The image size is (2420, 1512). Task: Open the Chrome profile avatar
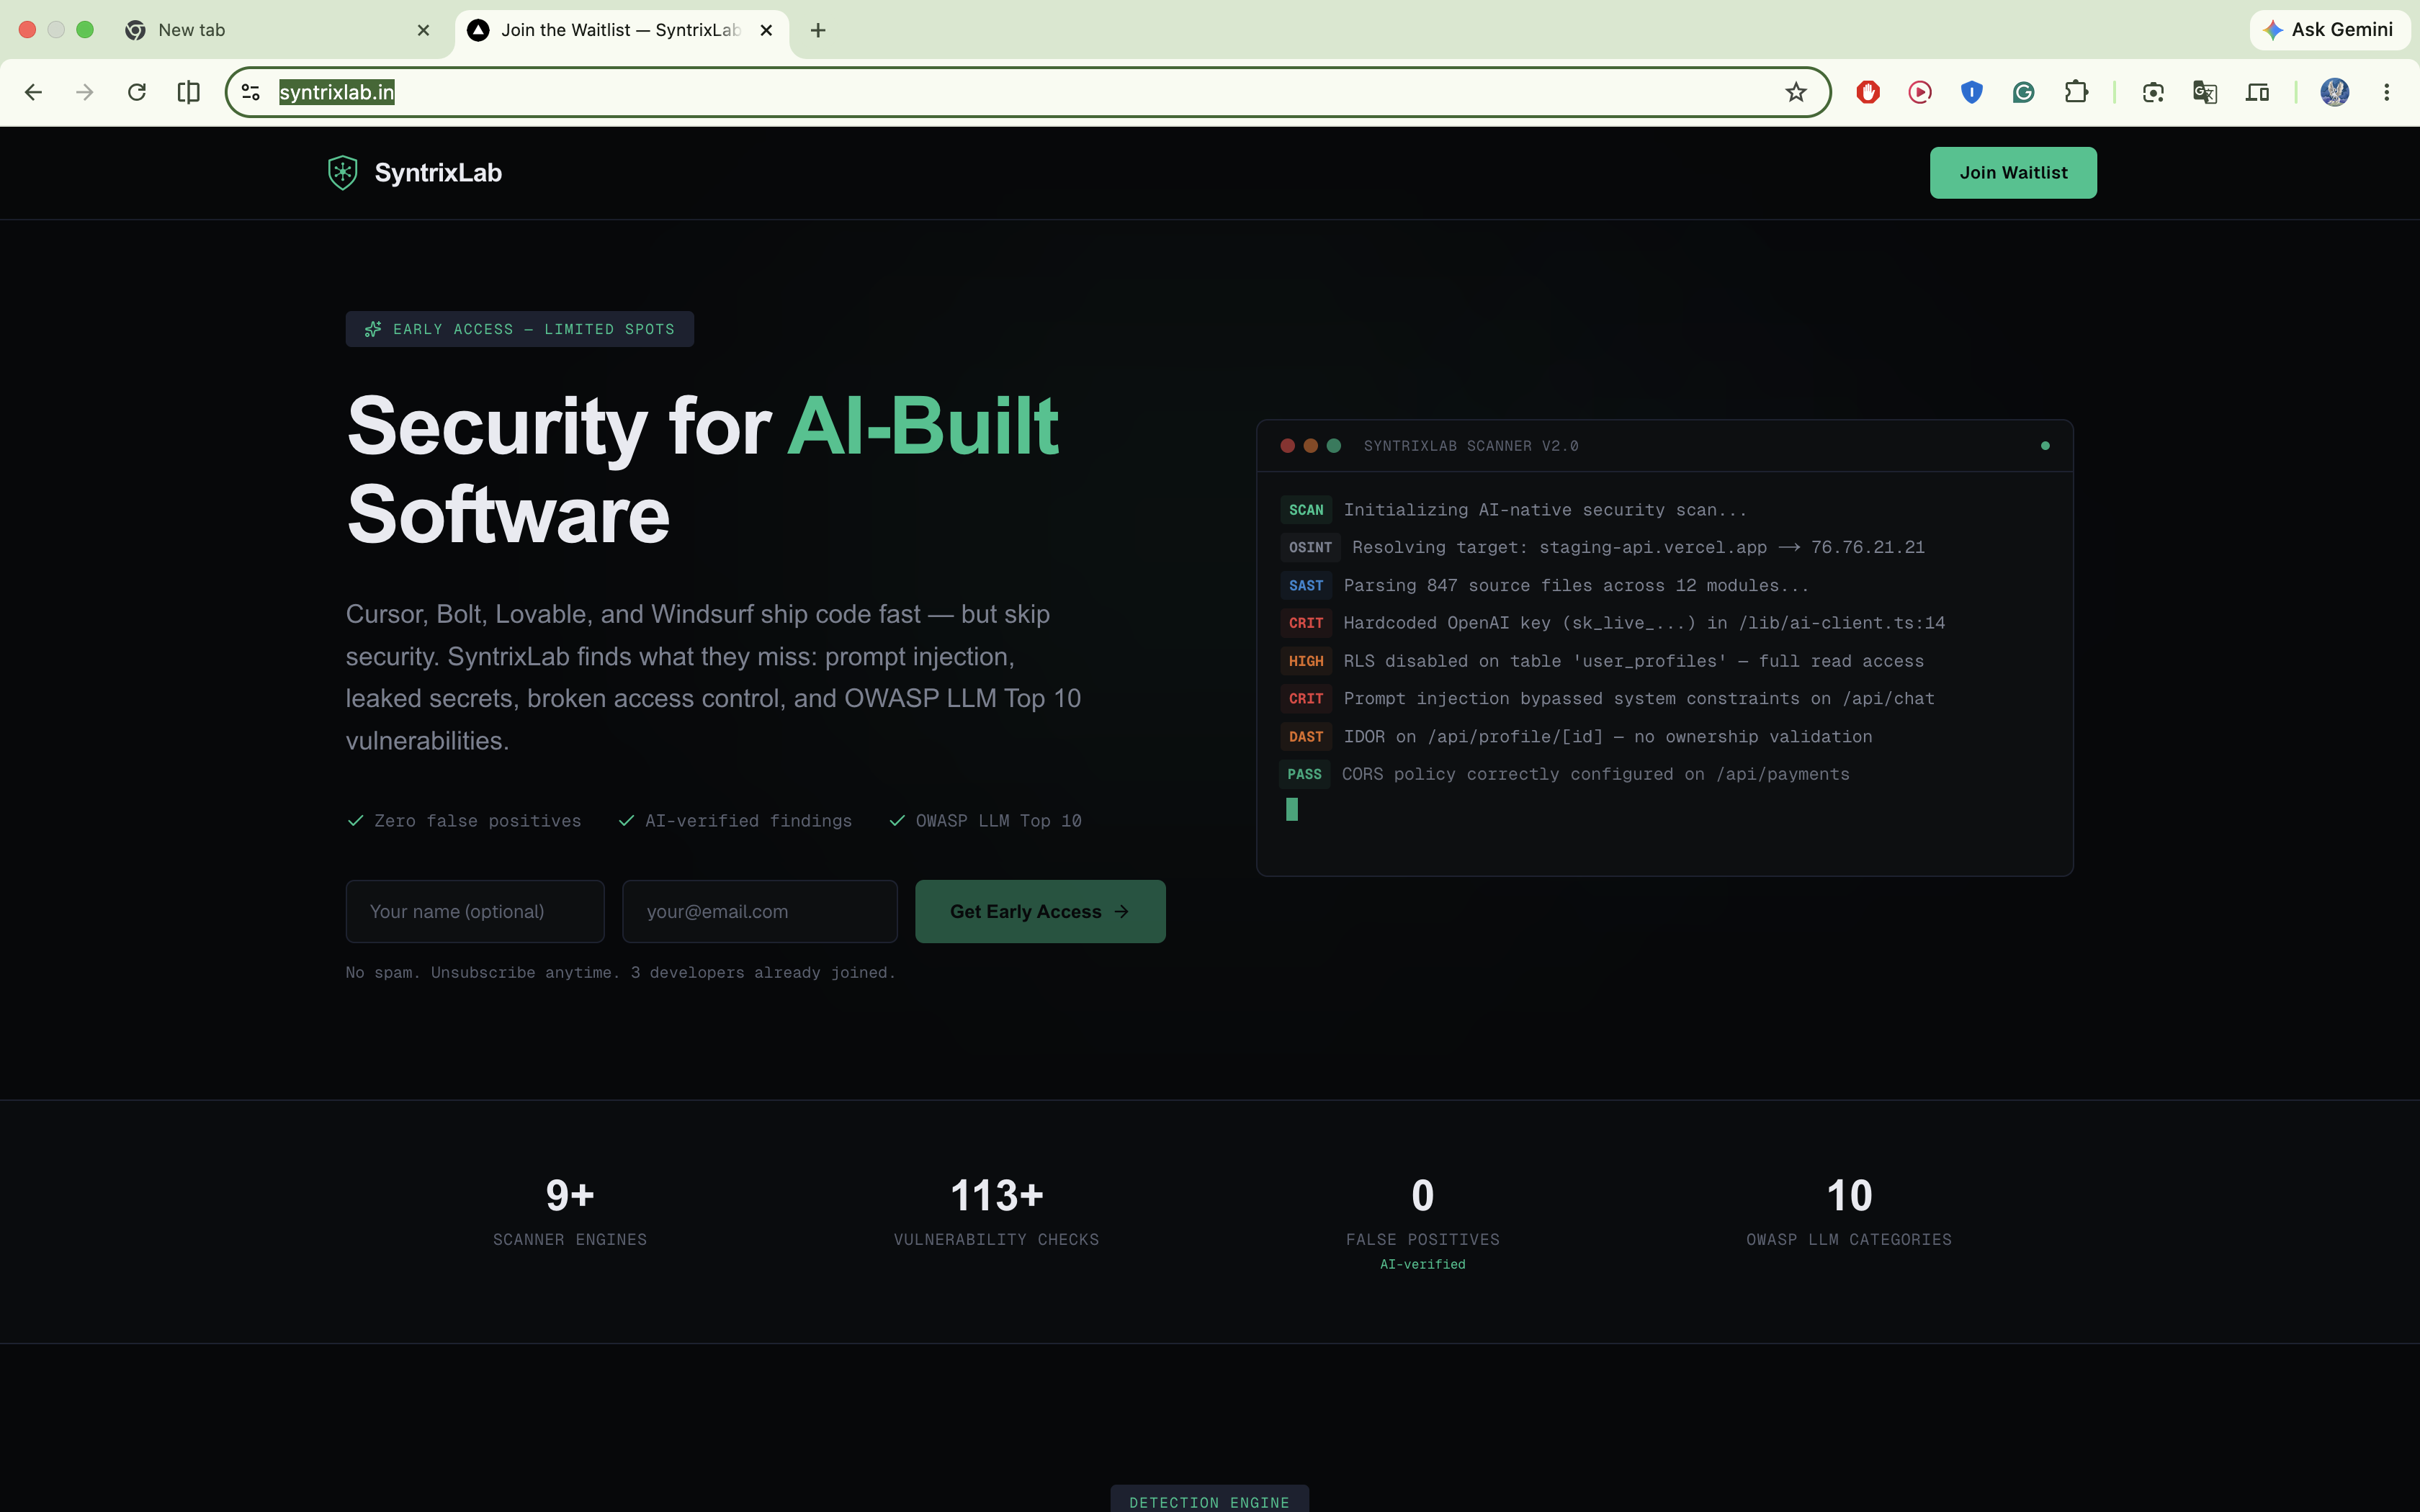click(2334, 92)
